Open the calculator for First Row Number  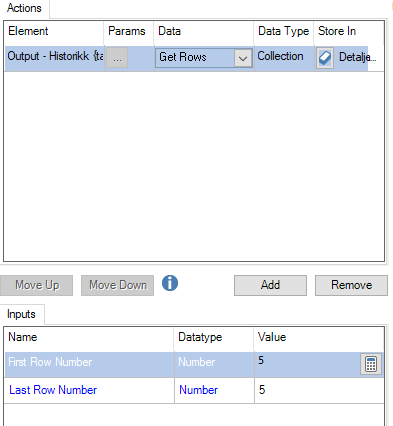tap(371, 364)
